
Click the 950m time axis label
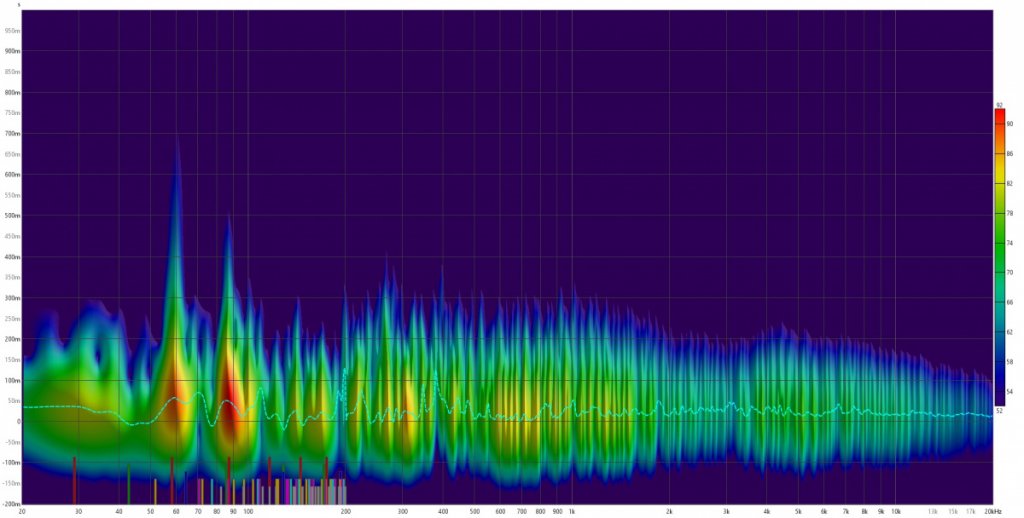point(12,31)
